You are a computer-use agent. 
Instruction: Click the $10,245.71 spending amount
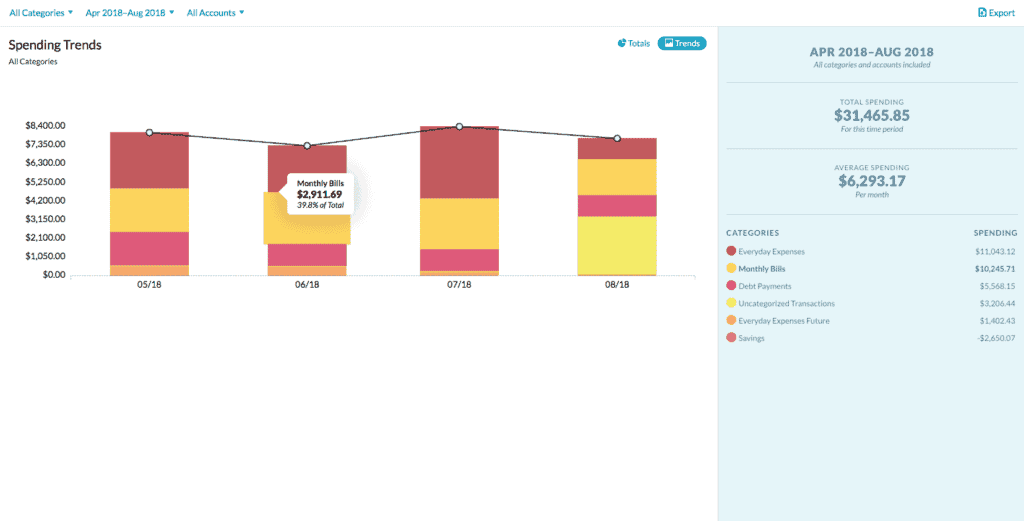(x=997, y=268)
